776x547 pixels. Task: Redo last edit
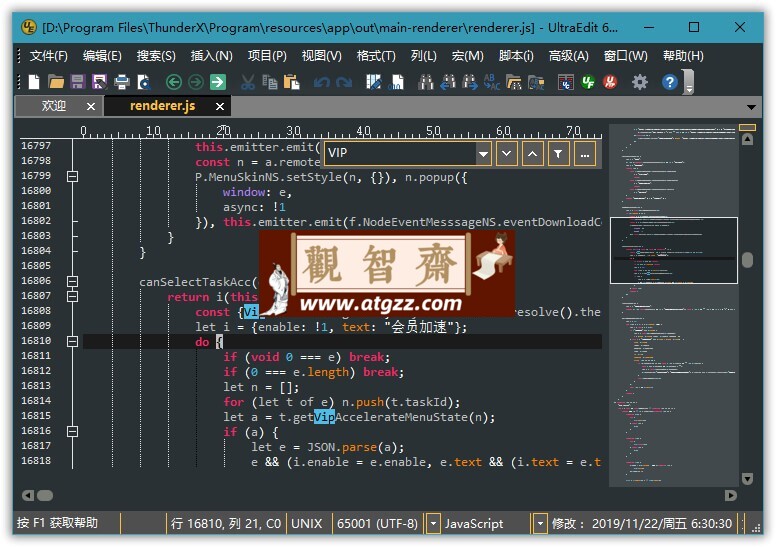tap(344, 82)
